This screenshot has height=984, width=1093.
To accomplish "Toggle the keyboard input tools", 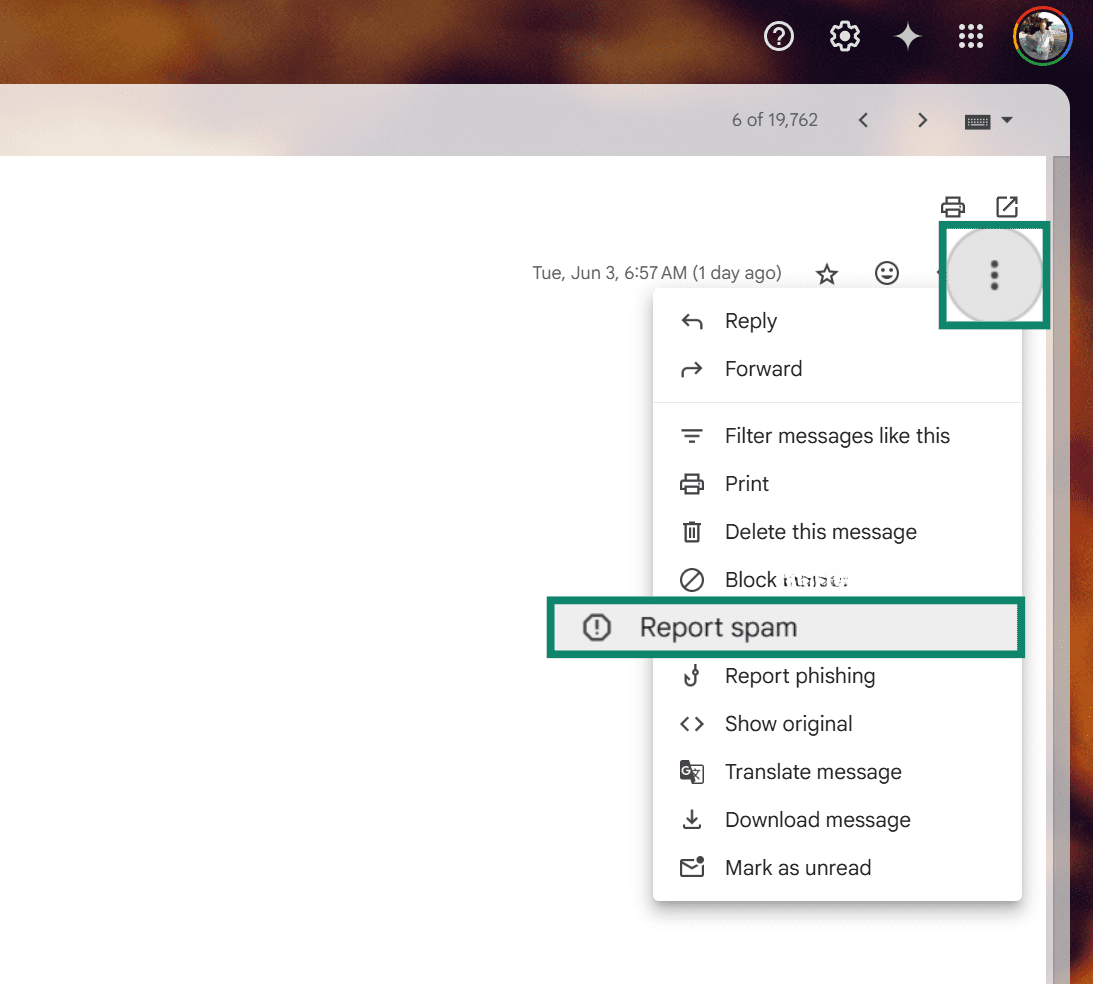I will click(976, 120).
